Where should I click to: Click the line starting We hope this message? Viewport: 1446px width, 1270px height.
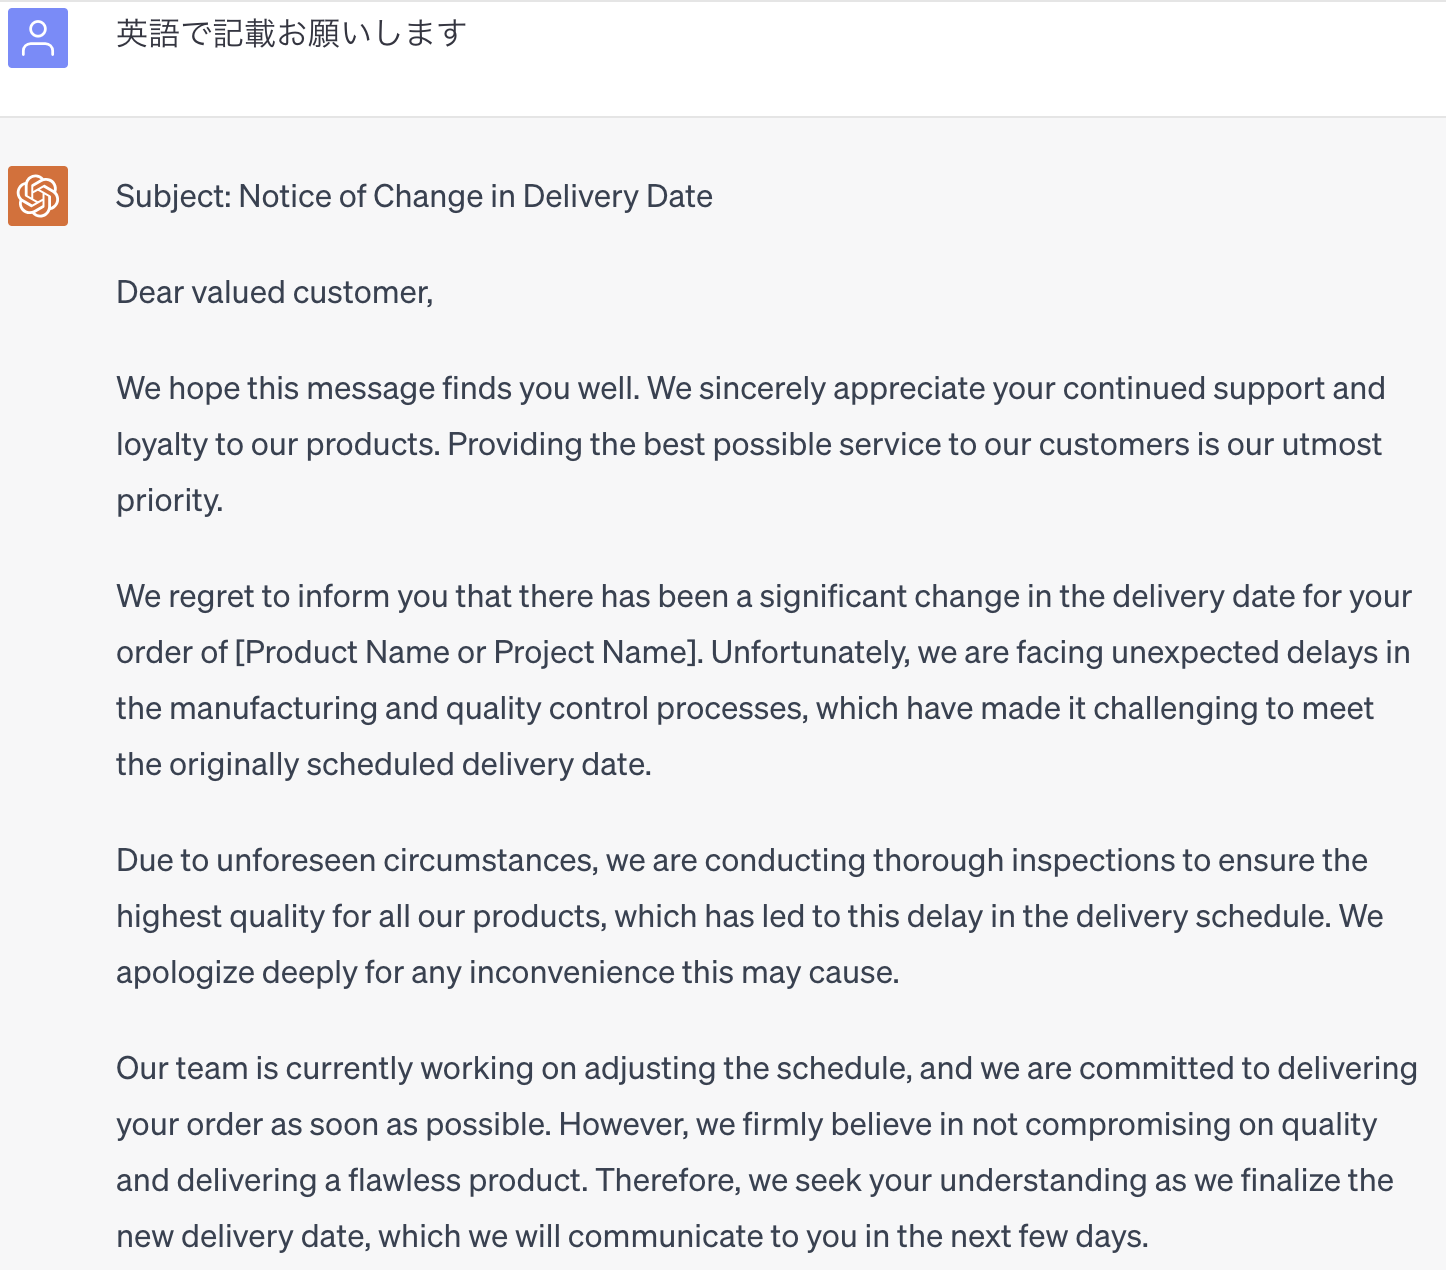(x=751, y=388)
